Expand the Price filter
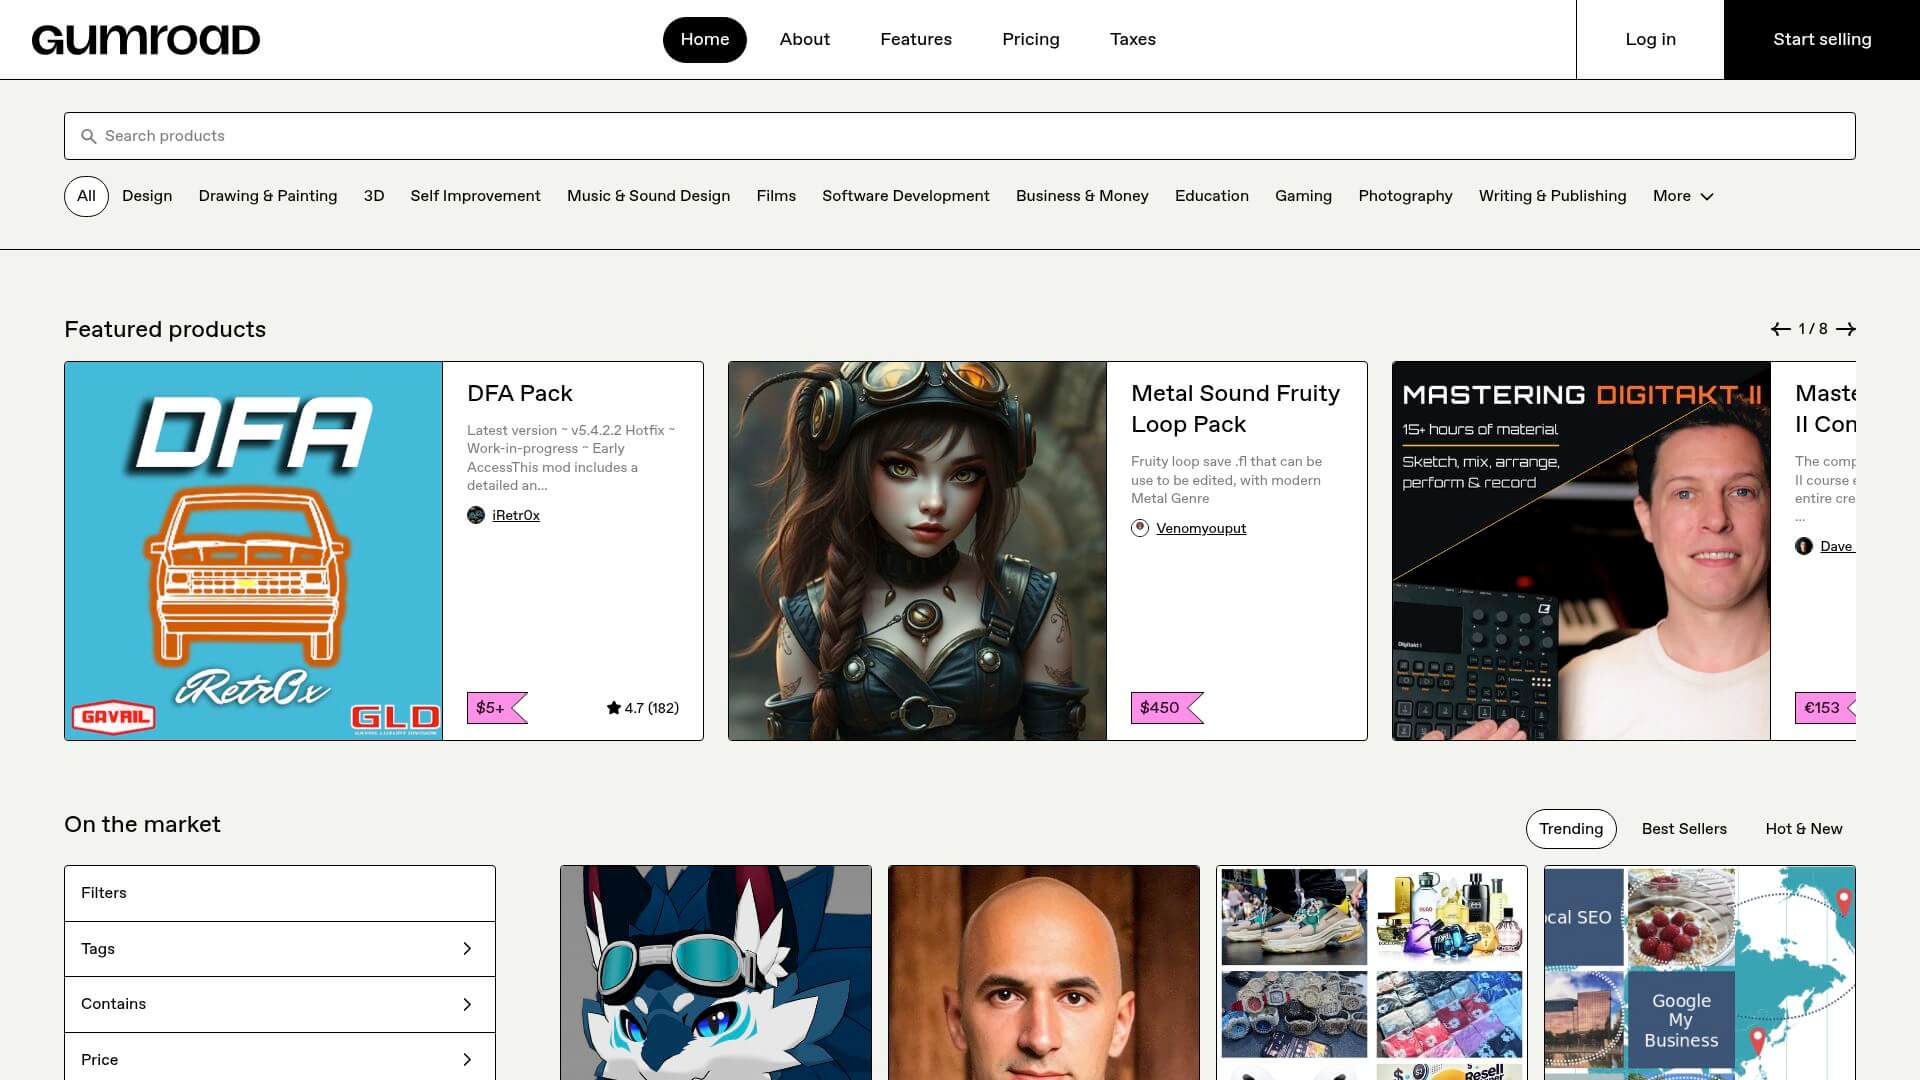 click(x=280, y=1059)
